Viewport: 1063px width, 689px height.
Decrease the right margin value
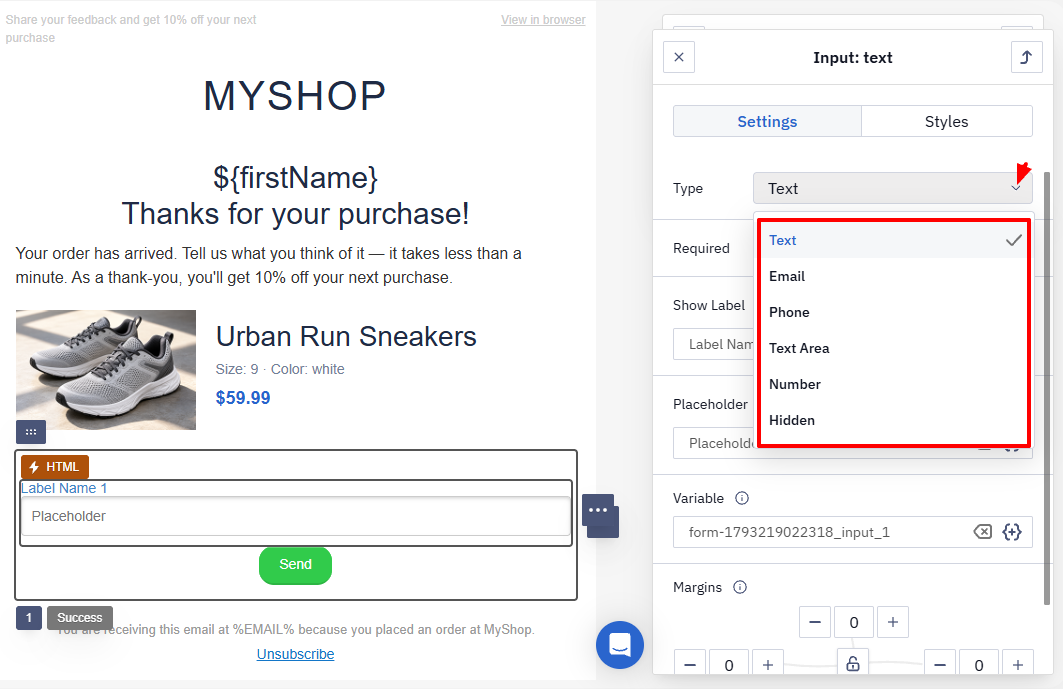pyautogui.click(x=940, y=663)
